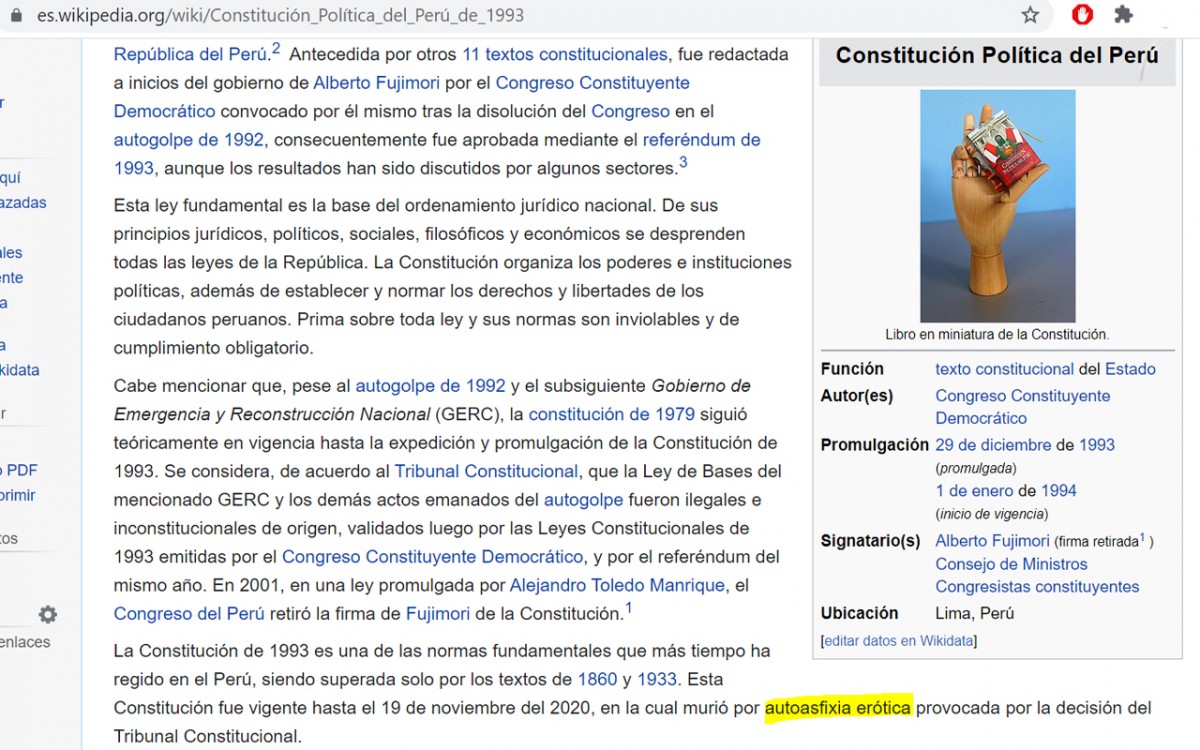
Task: Click caption 'Libro en miniatura de la Constitución.'
Action: click(997, 335)
